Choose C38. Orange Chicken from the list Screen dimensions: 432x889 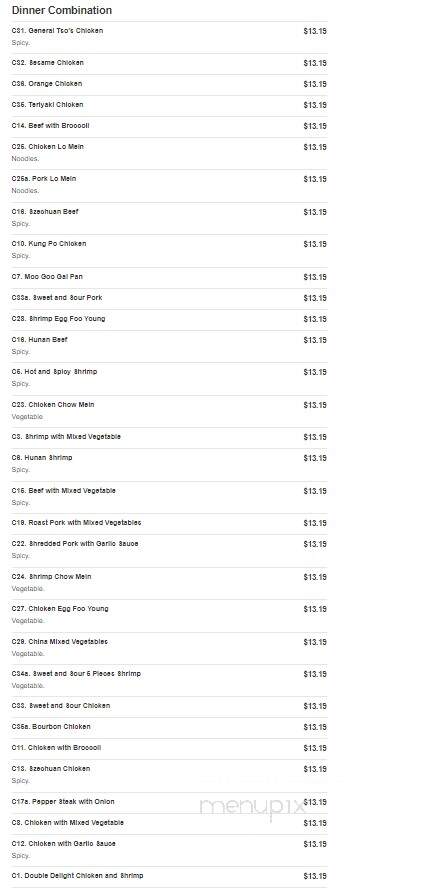pyautogui.click(x=170, y=84)
